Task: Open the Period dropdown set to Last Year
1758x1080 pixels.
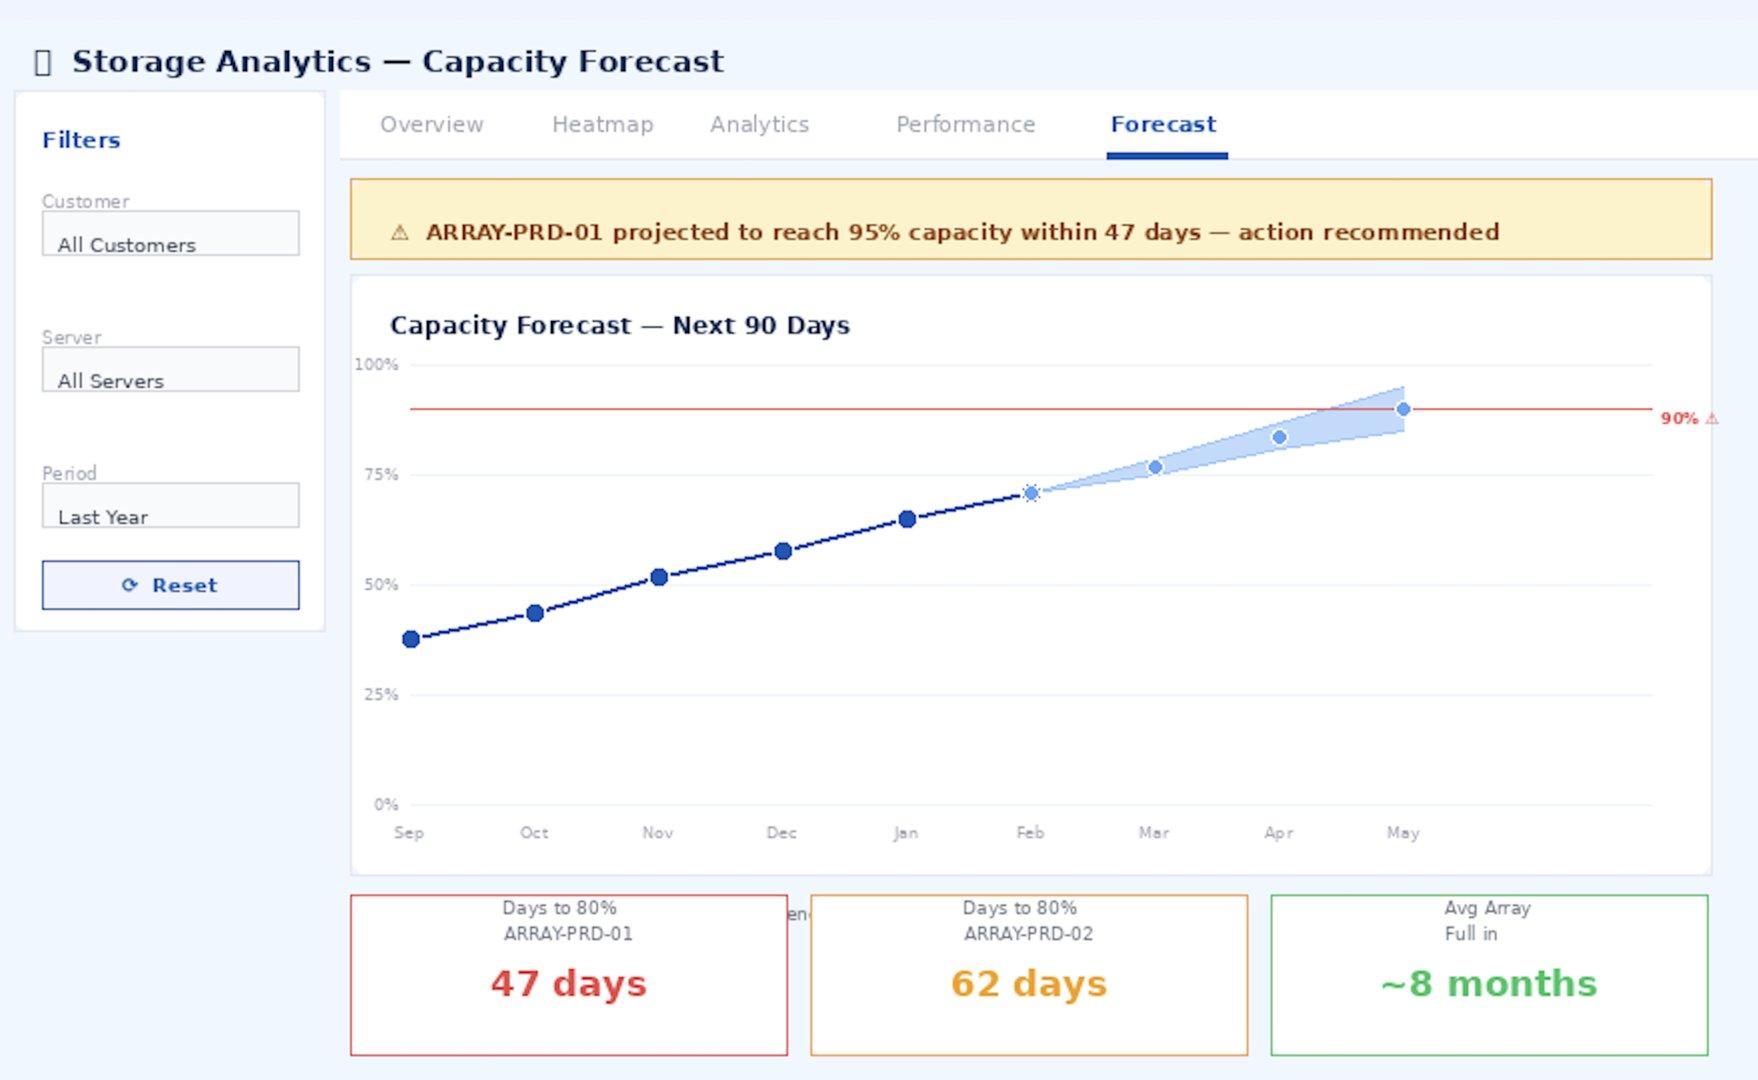Action: tap(170, 505)
